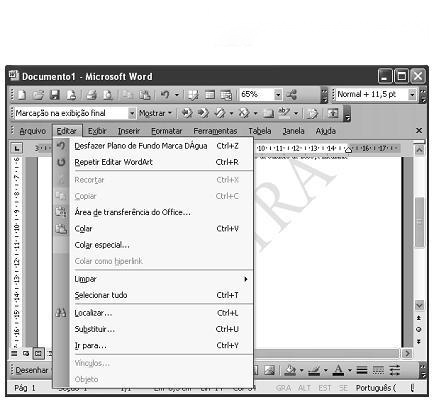Click the Font color A icon
This screenshot has width=434, height=406.
pos(339,370)
